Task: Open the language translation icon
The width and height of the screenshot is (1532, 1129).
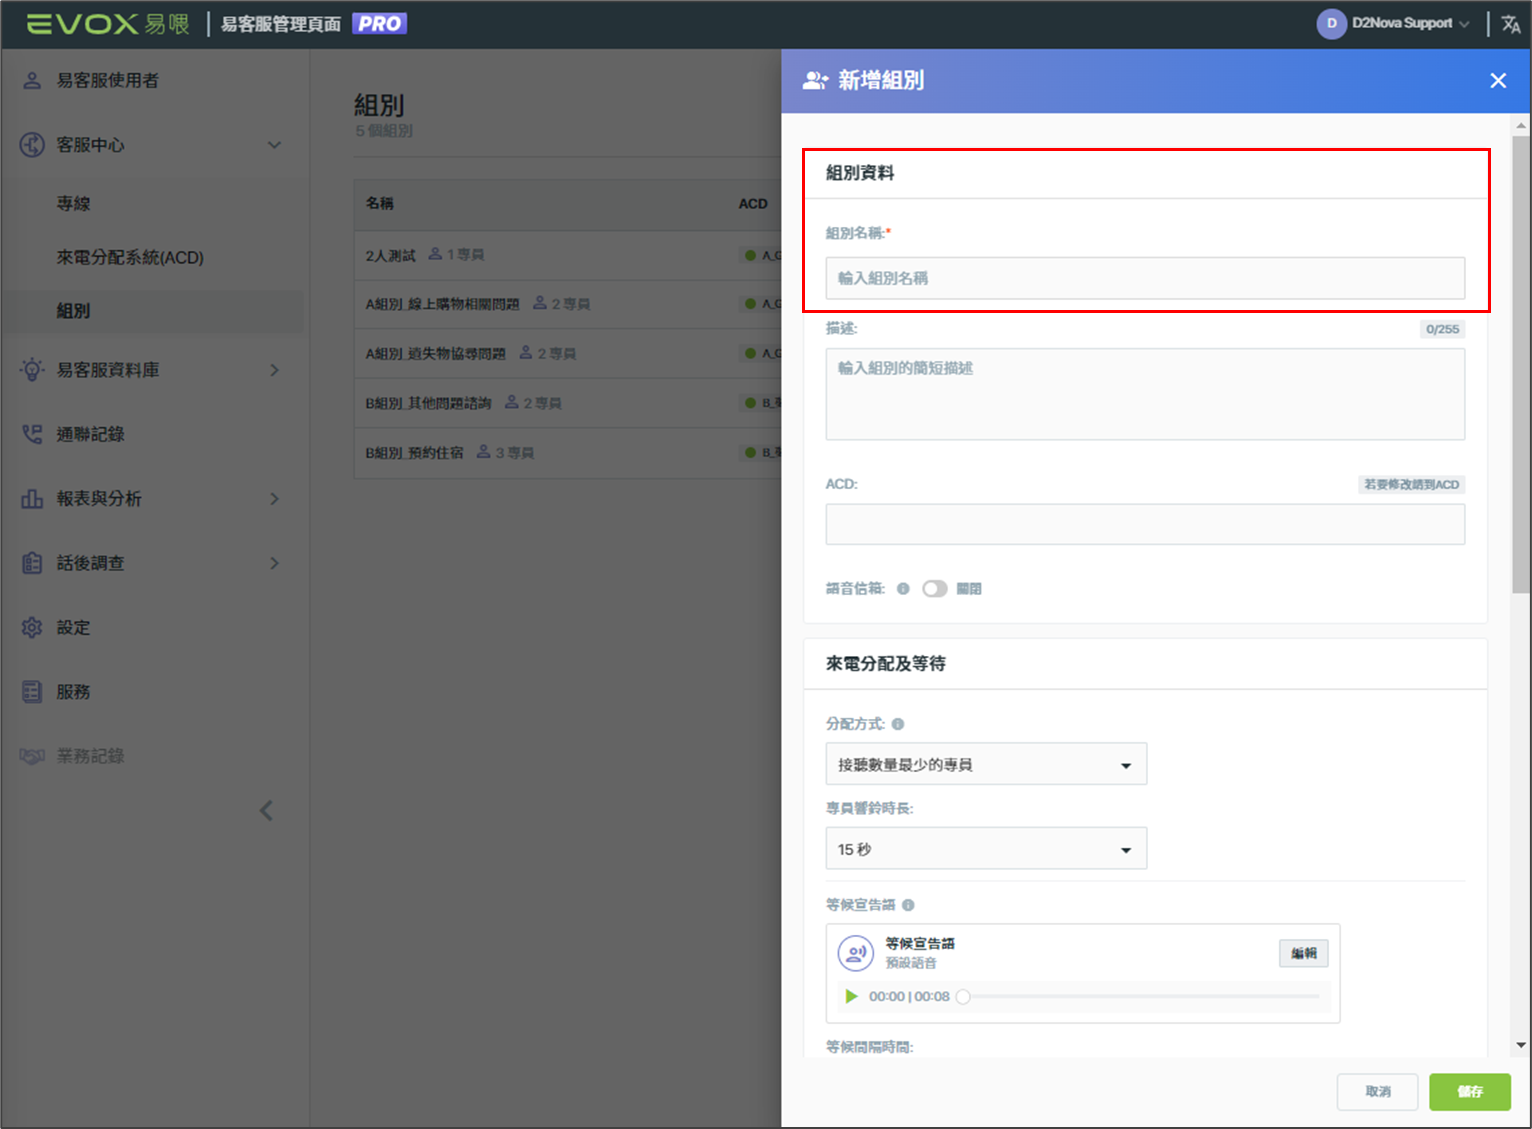Action: 1511,24
